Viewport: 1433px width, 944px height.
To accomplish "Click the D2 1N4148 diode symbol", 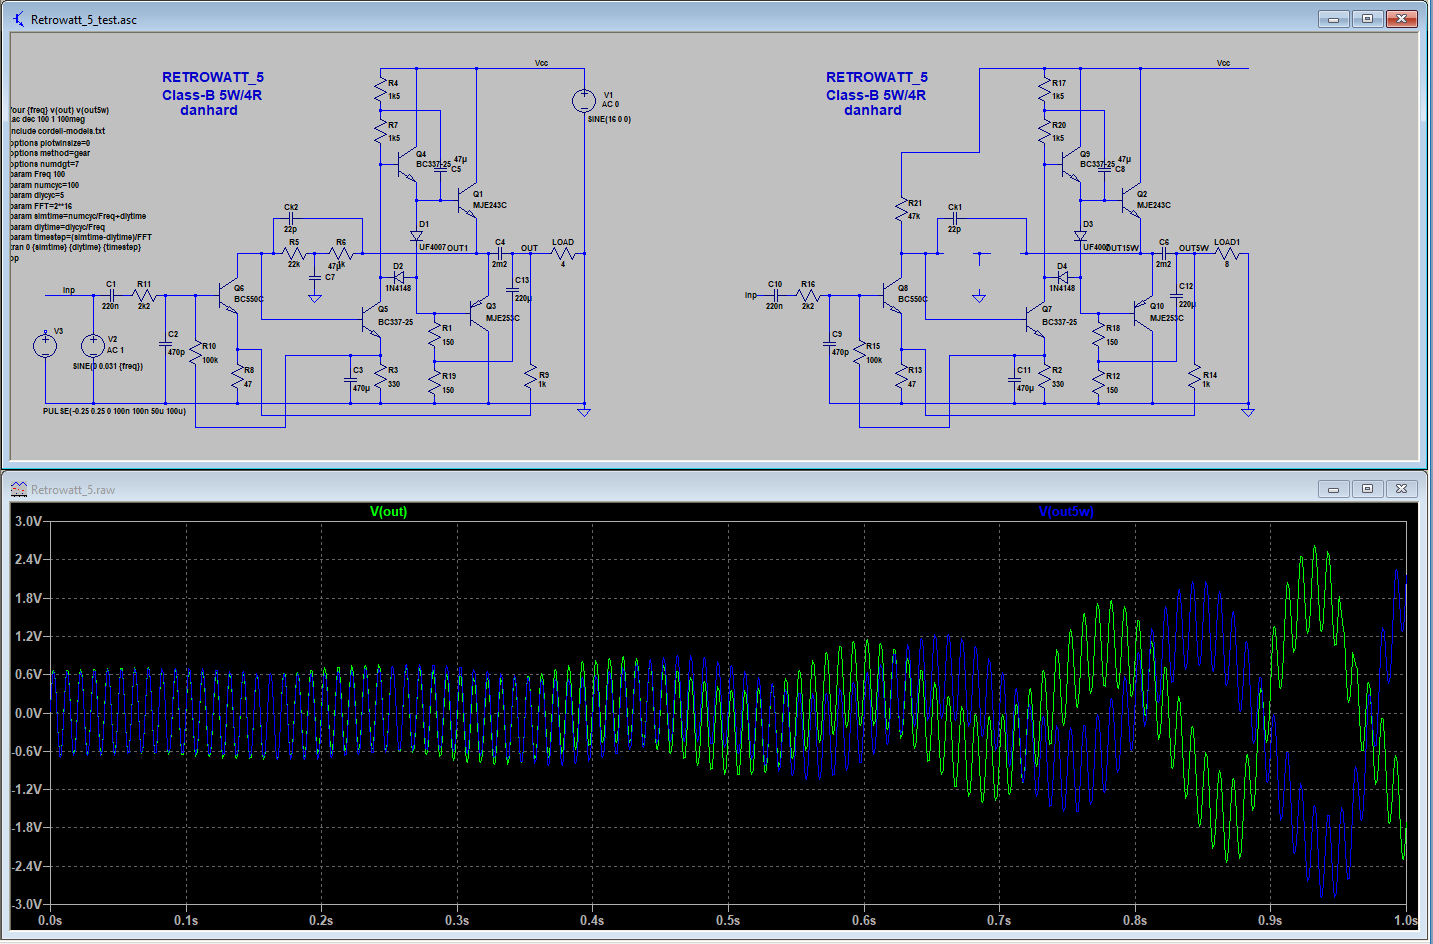I will [398, 277].
